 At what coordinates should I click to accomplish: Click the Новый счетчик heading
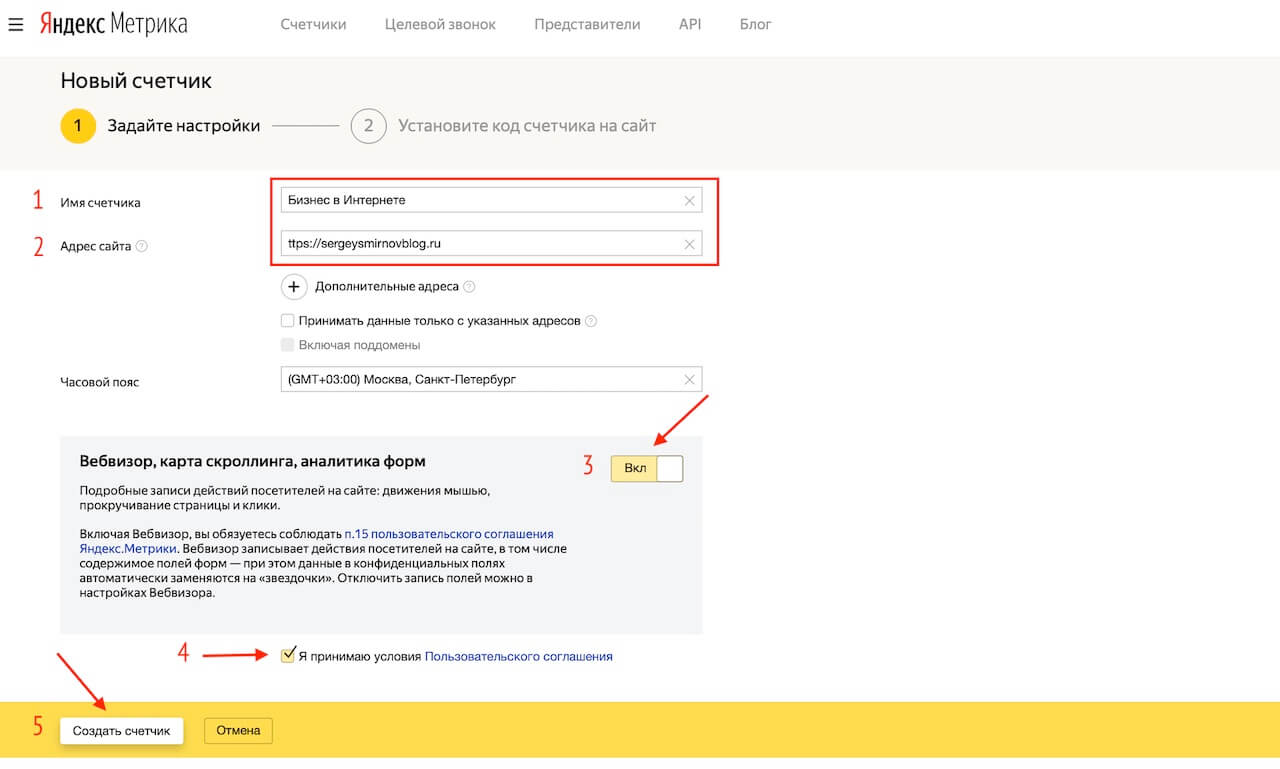(x=136, y=81)
